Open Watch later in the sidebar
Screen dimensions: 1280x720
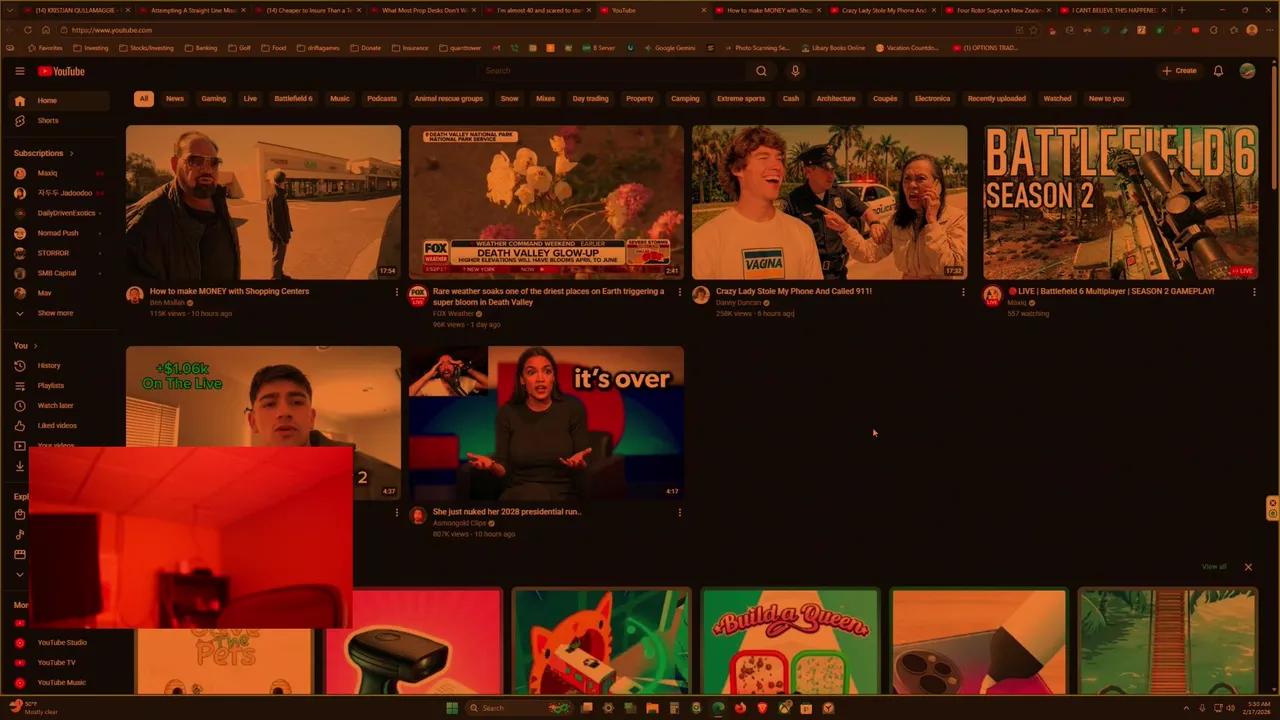[x=60, y=405]
